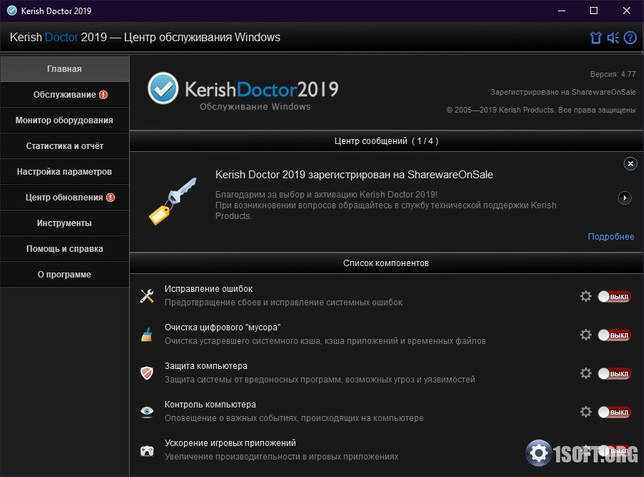This screenshot has height=477, width=644.
Task: Close the Kerish Doctor window
Action: [x=626, y=11]
